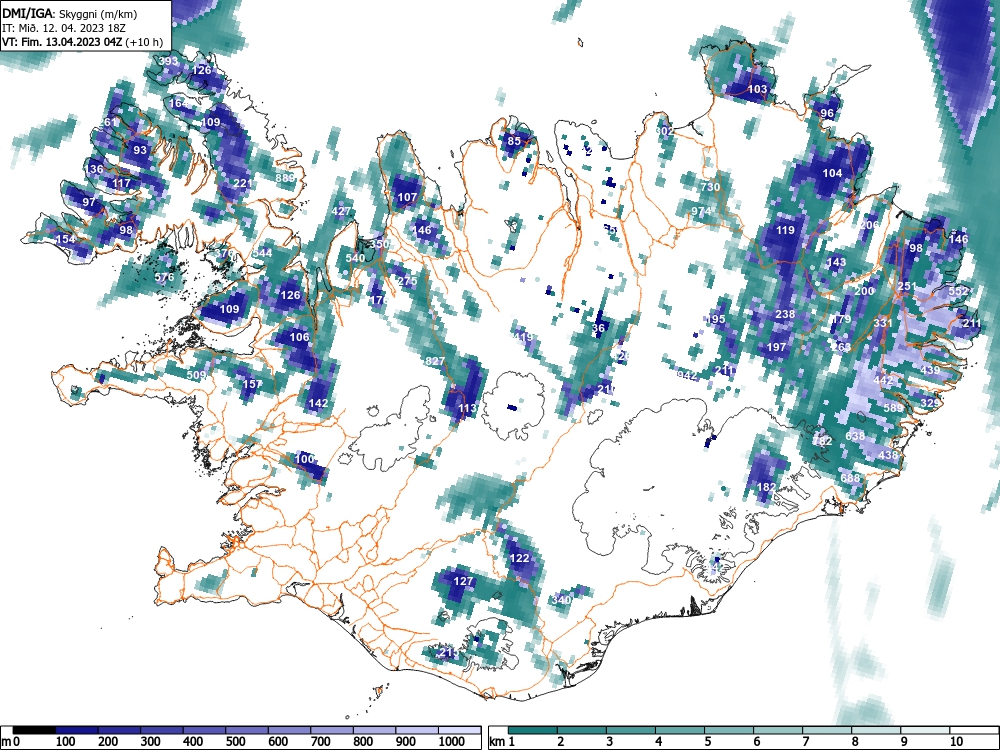Select the value 251 in the east
This screenshot has width=1000, height=750.
907,286
